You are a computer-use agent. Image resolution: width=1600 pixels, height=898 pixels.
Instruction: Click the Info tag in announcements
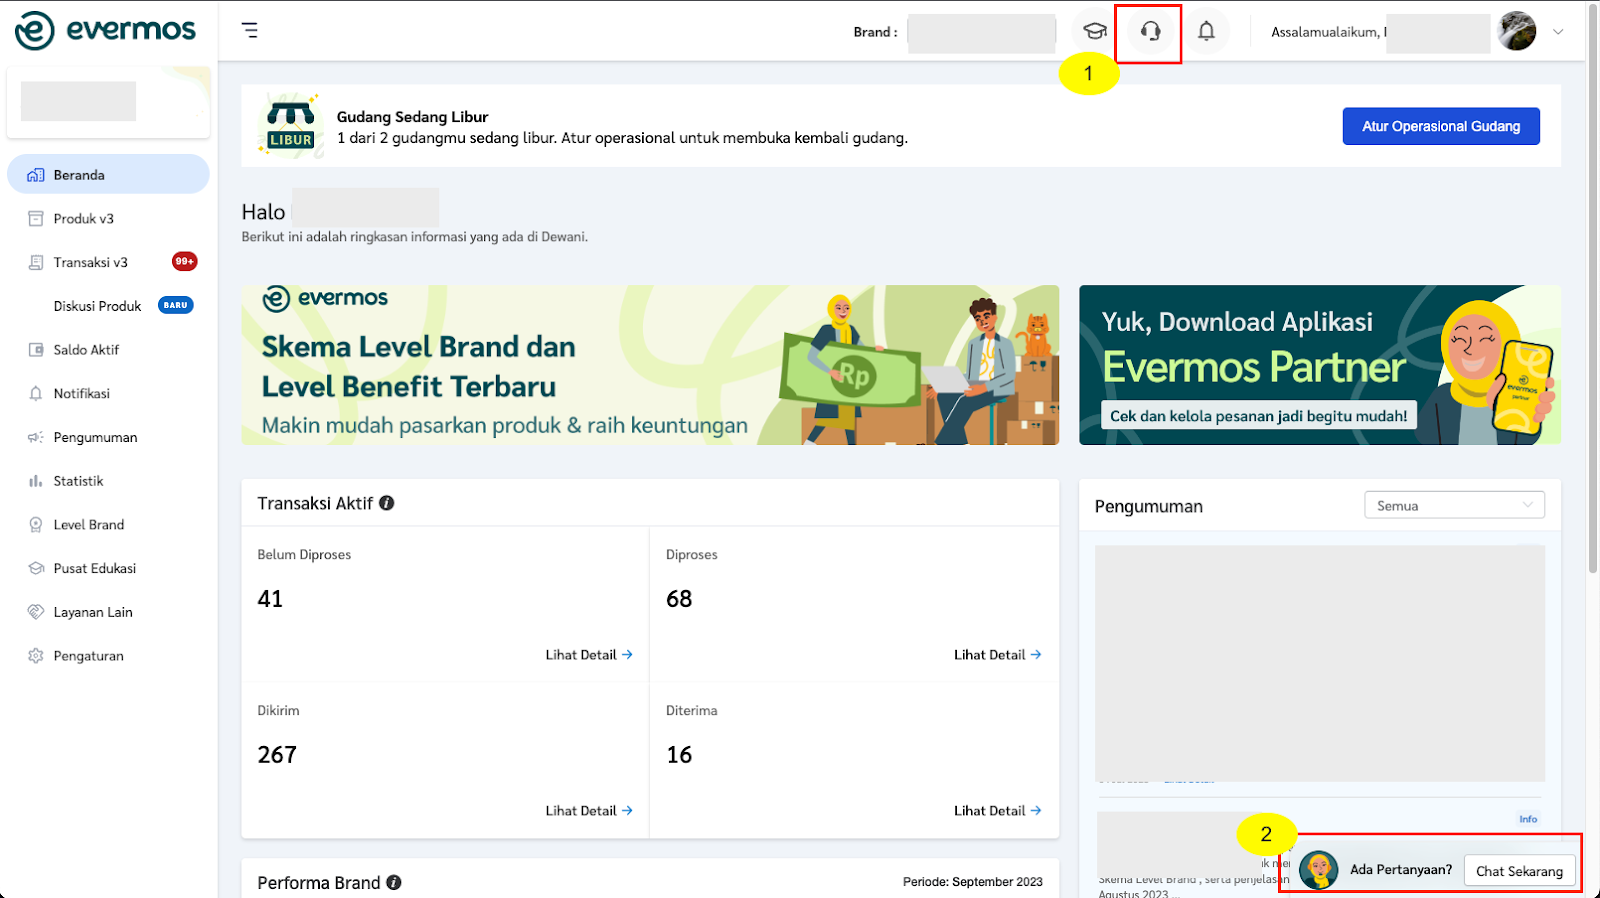click(1528, 819)
